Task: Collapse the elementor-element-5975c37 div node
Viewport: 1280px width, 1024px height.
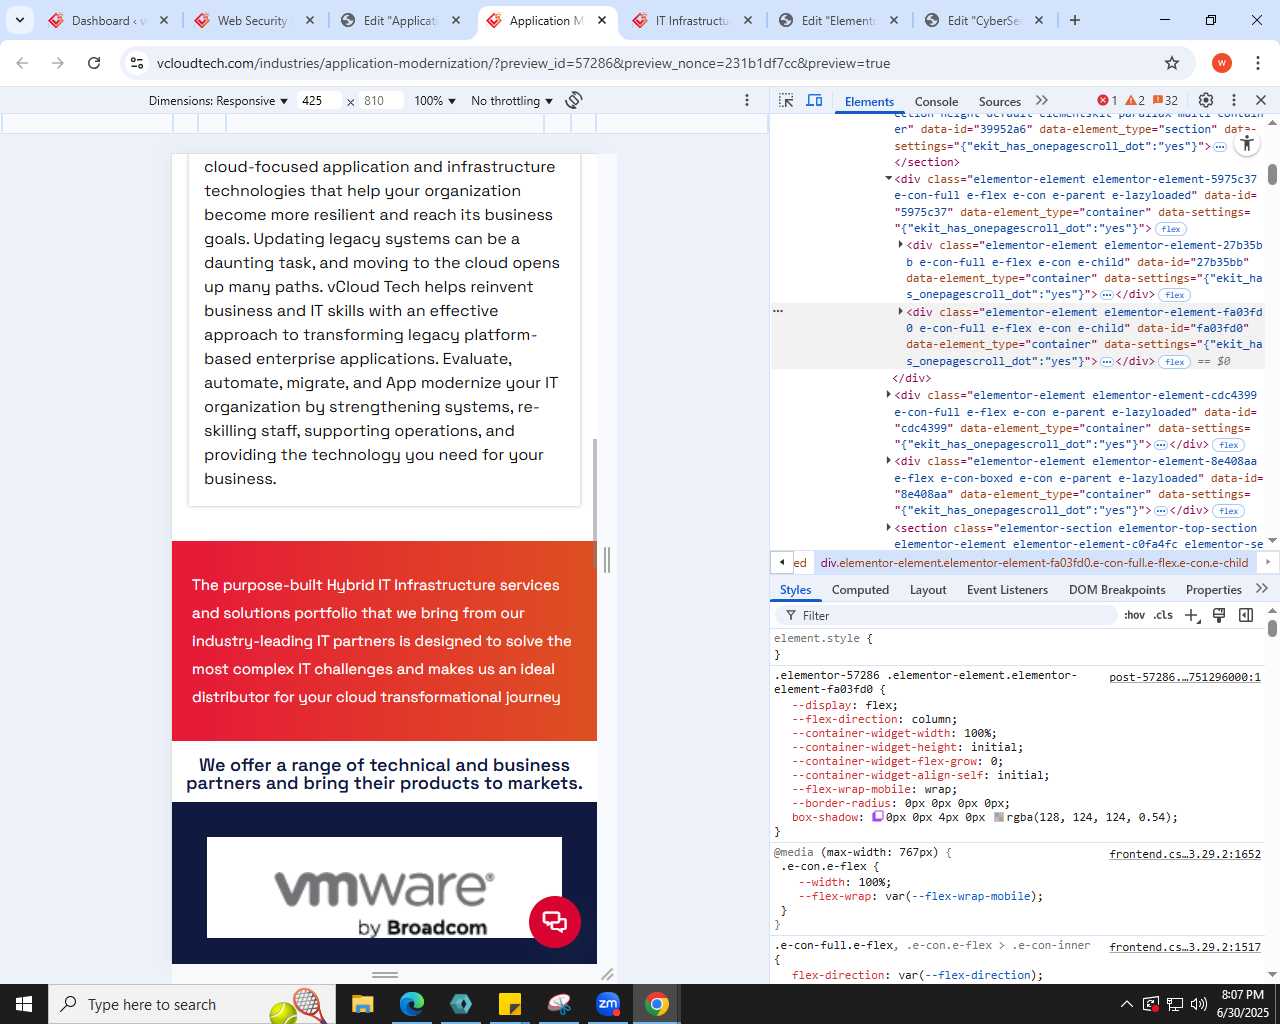Action: [888, 179]
